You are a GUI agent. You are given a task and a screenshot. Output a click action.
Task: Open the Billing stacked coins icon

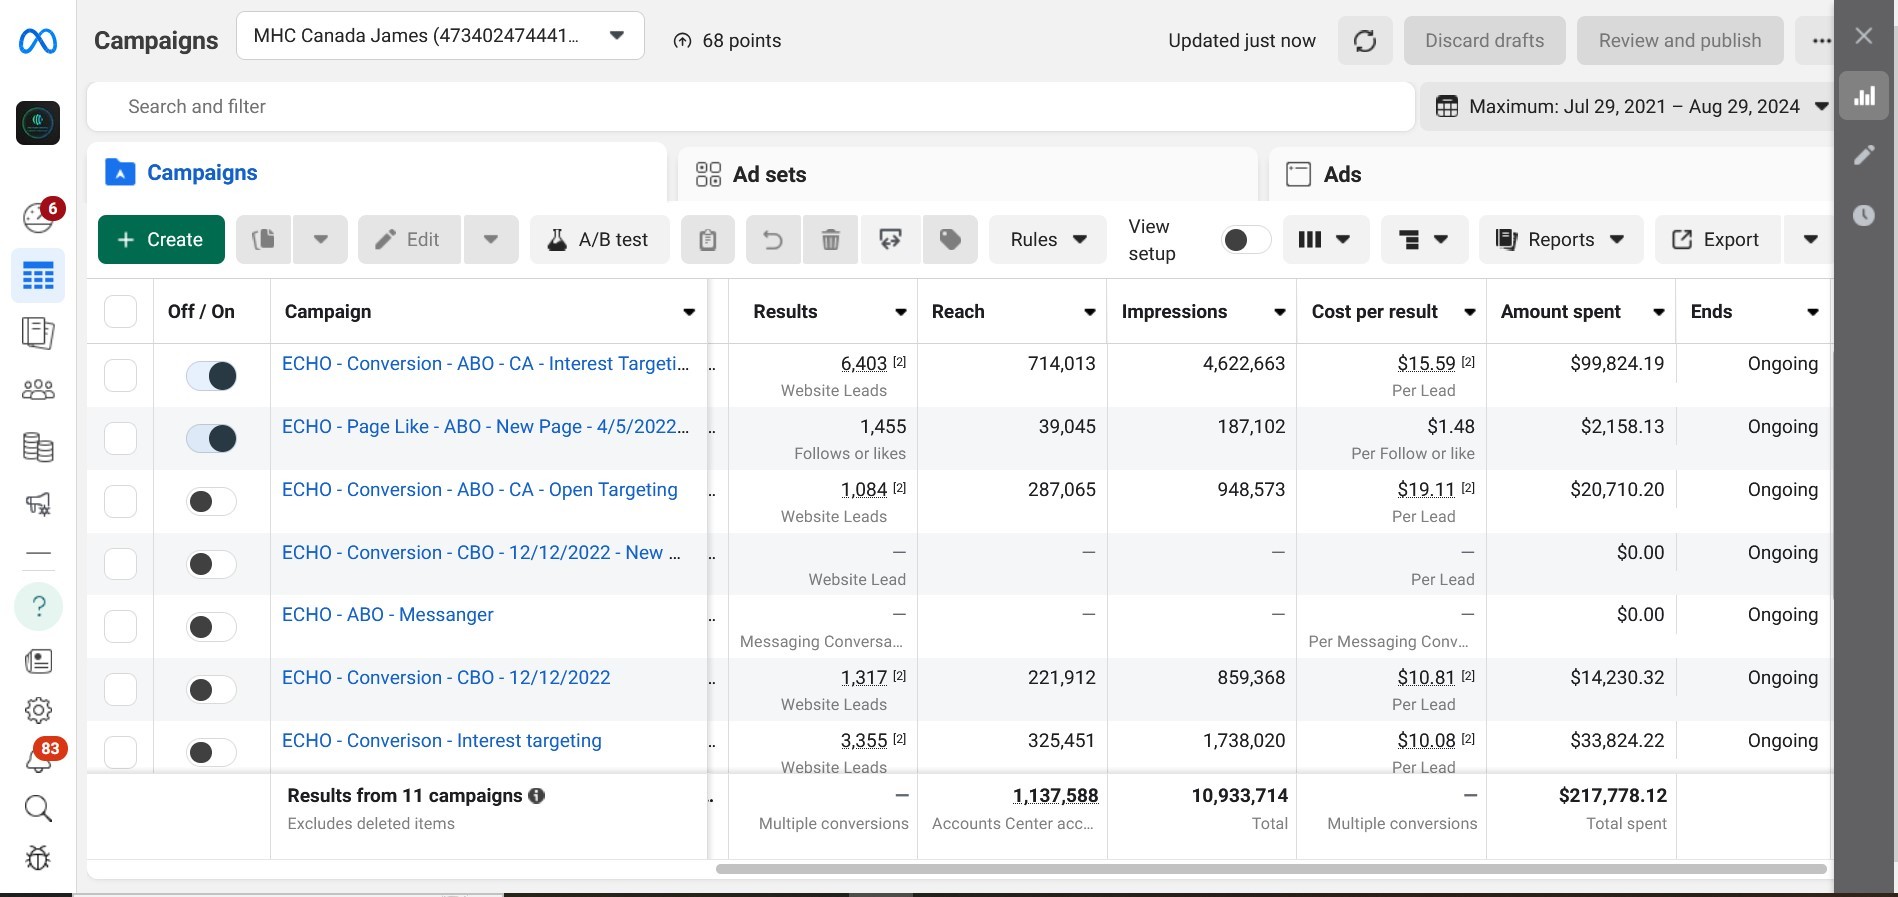click(38, 447)
